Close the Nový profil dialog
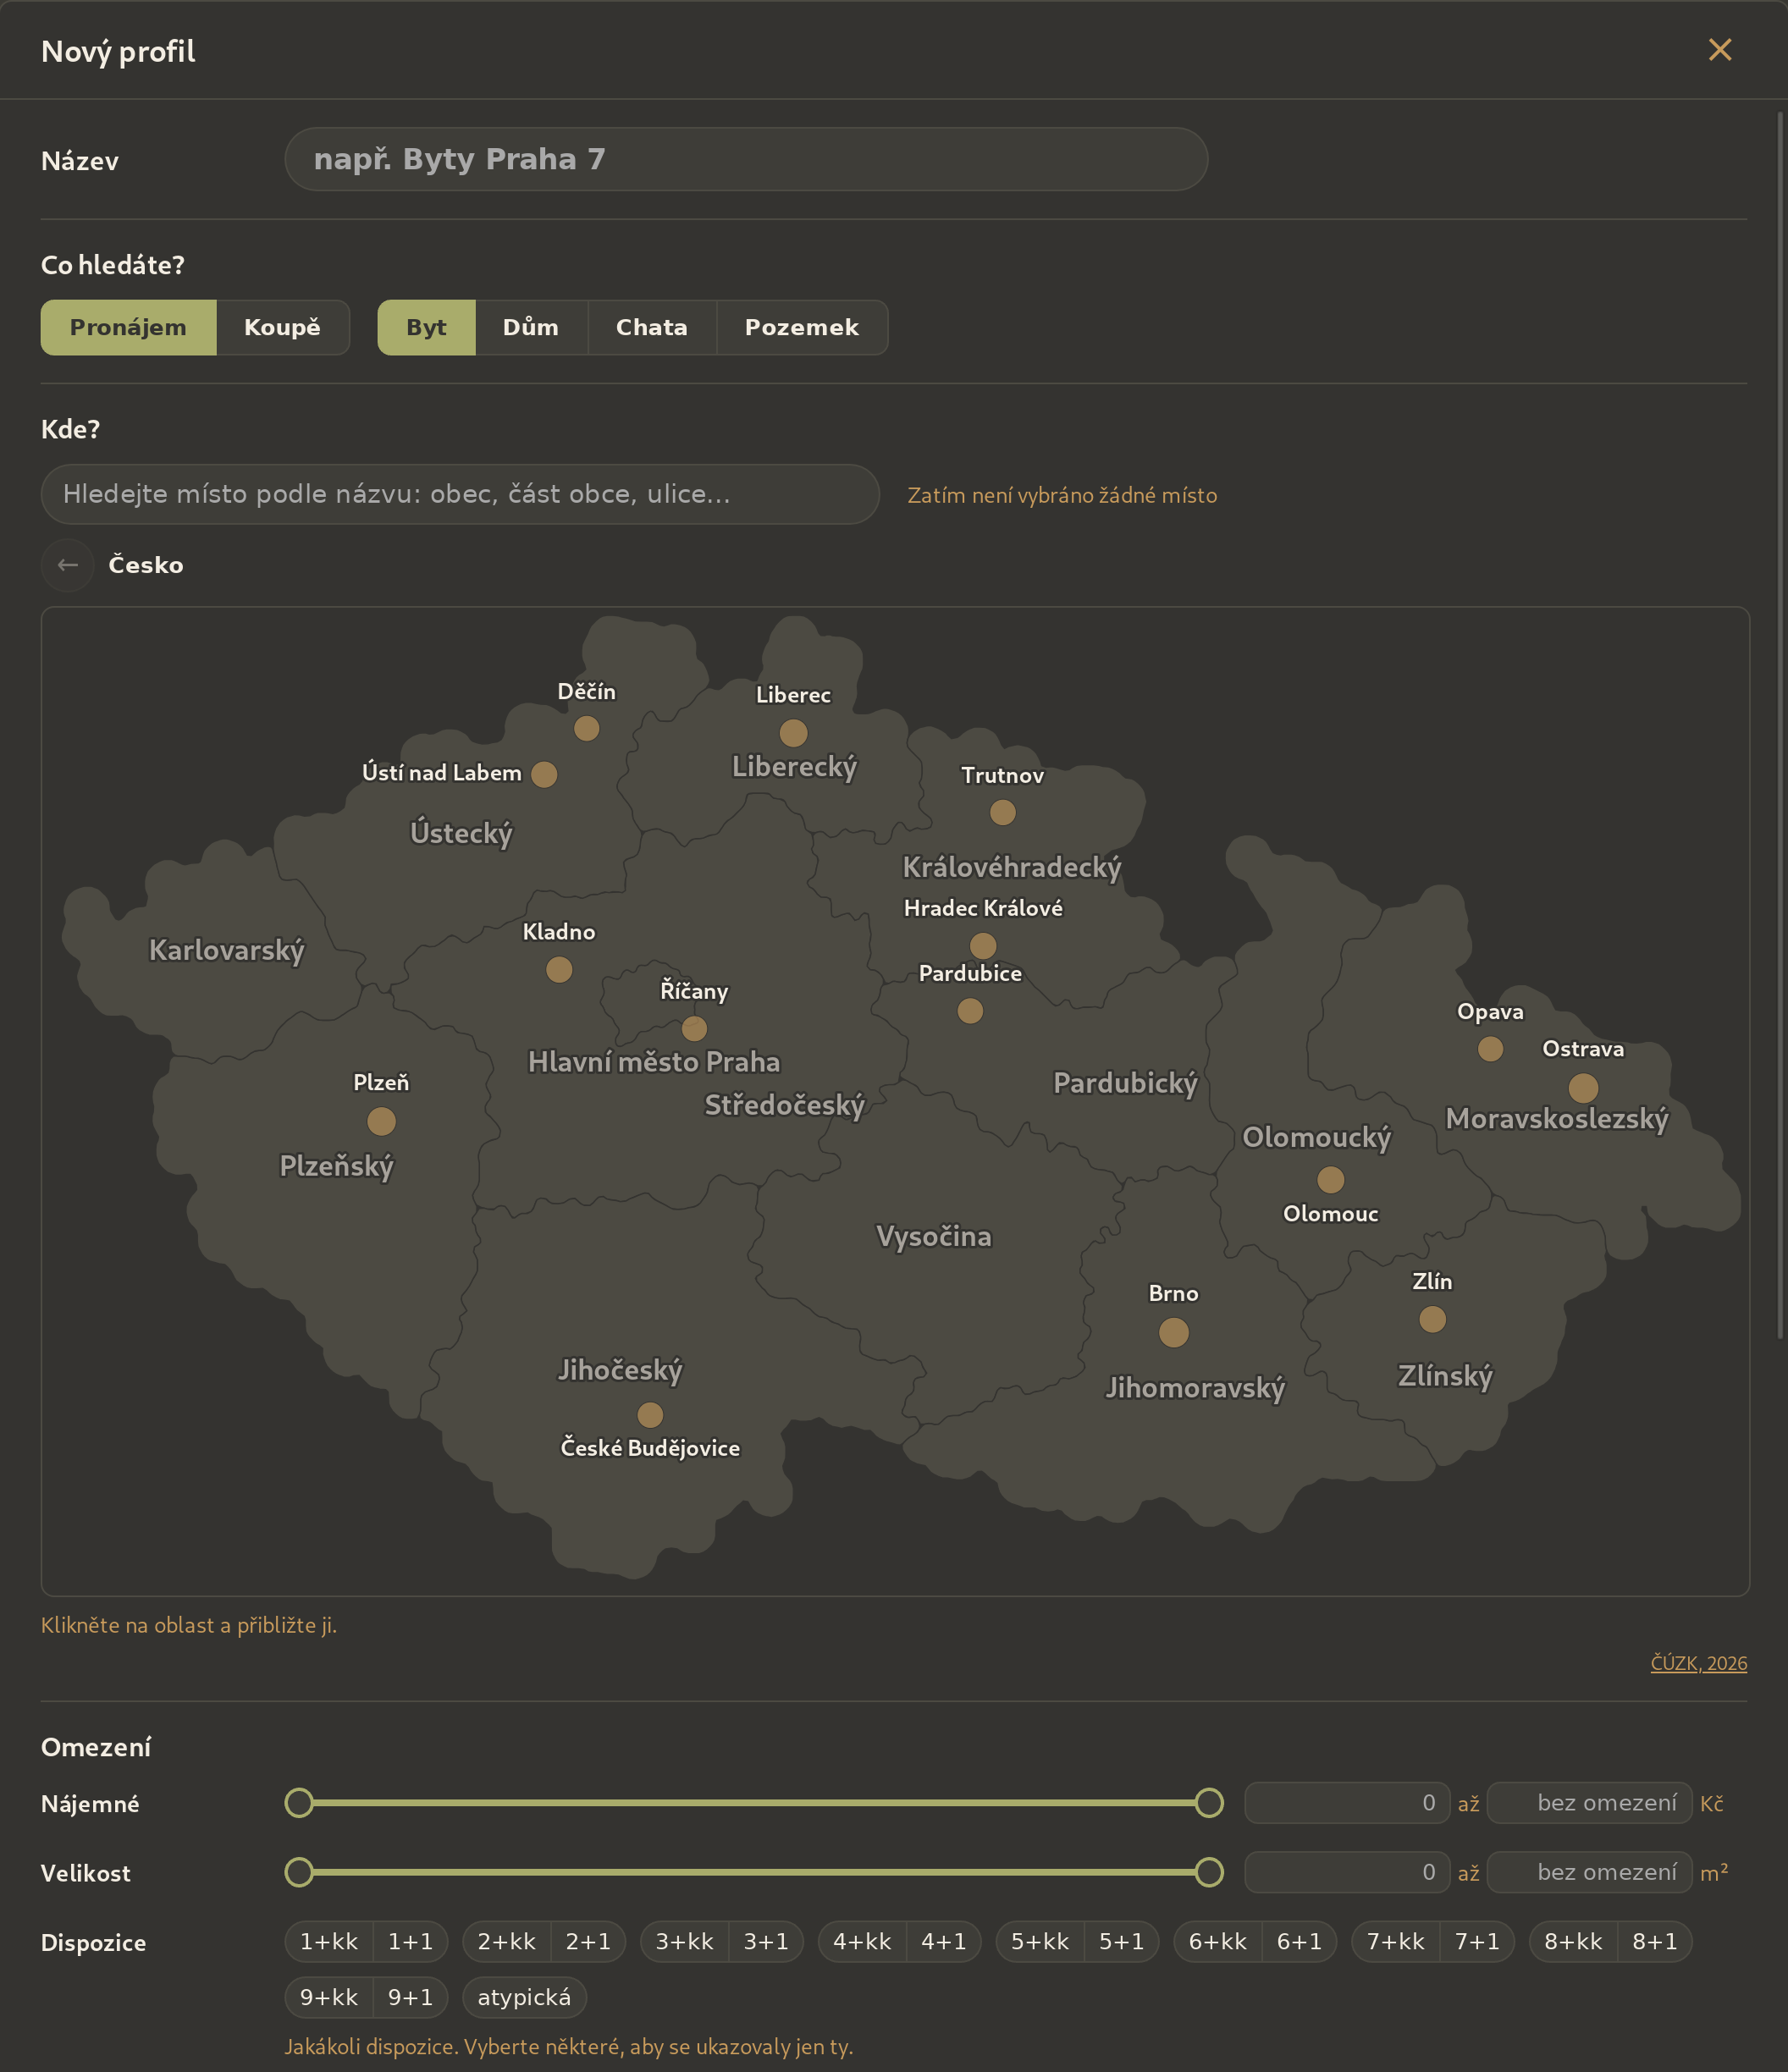1788x2072 pixels. 1719,50
